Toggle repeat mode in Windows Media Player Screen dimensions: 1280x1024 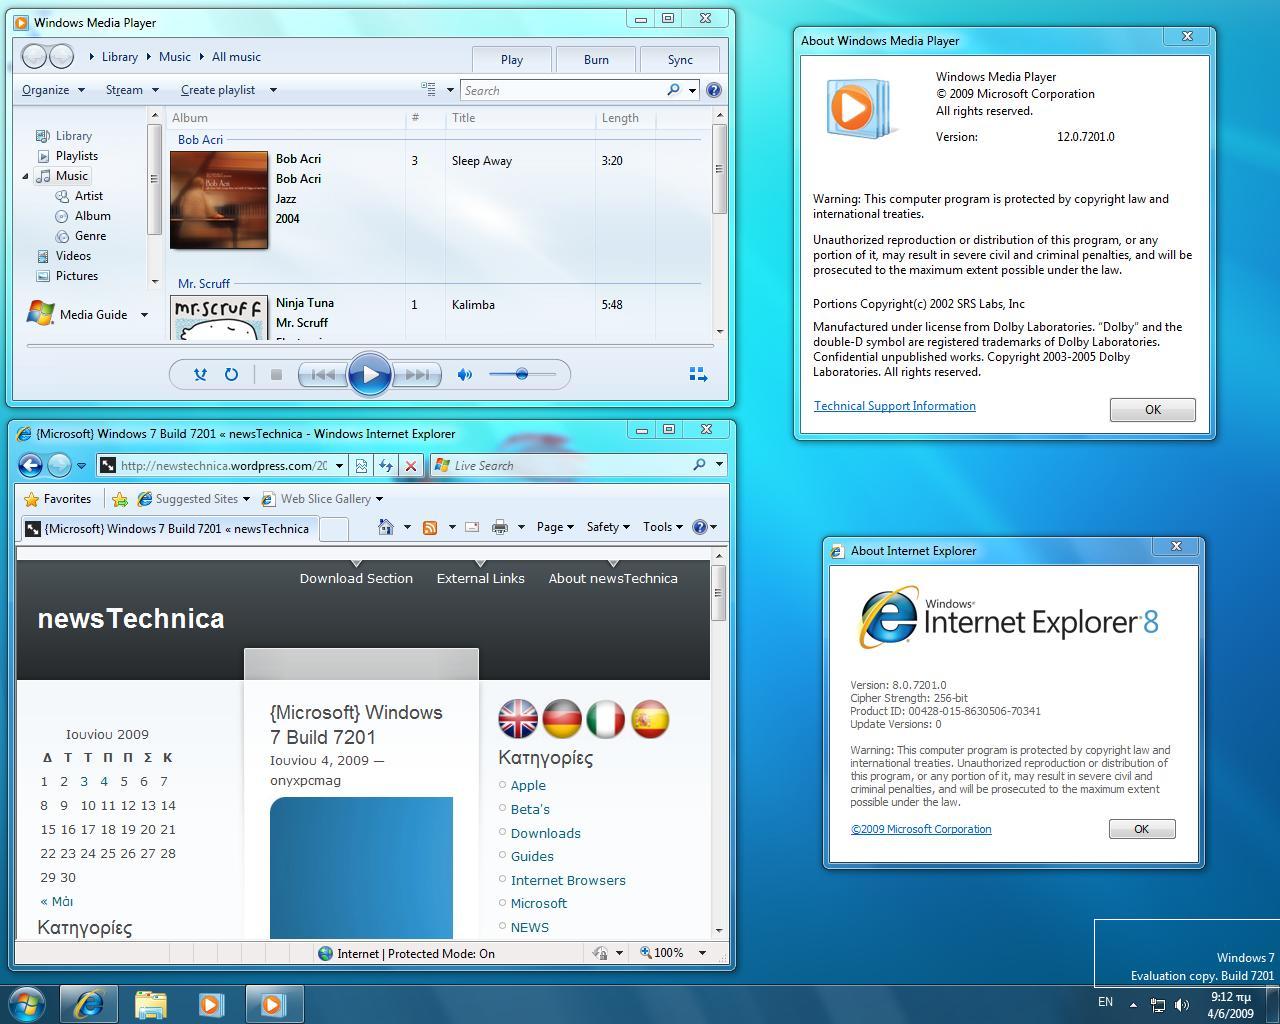[231, 374]
